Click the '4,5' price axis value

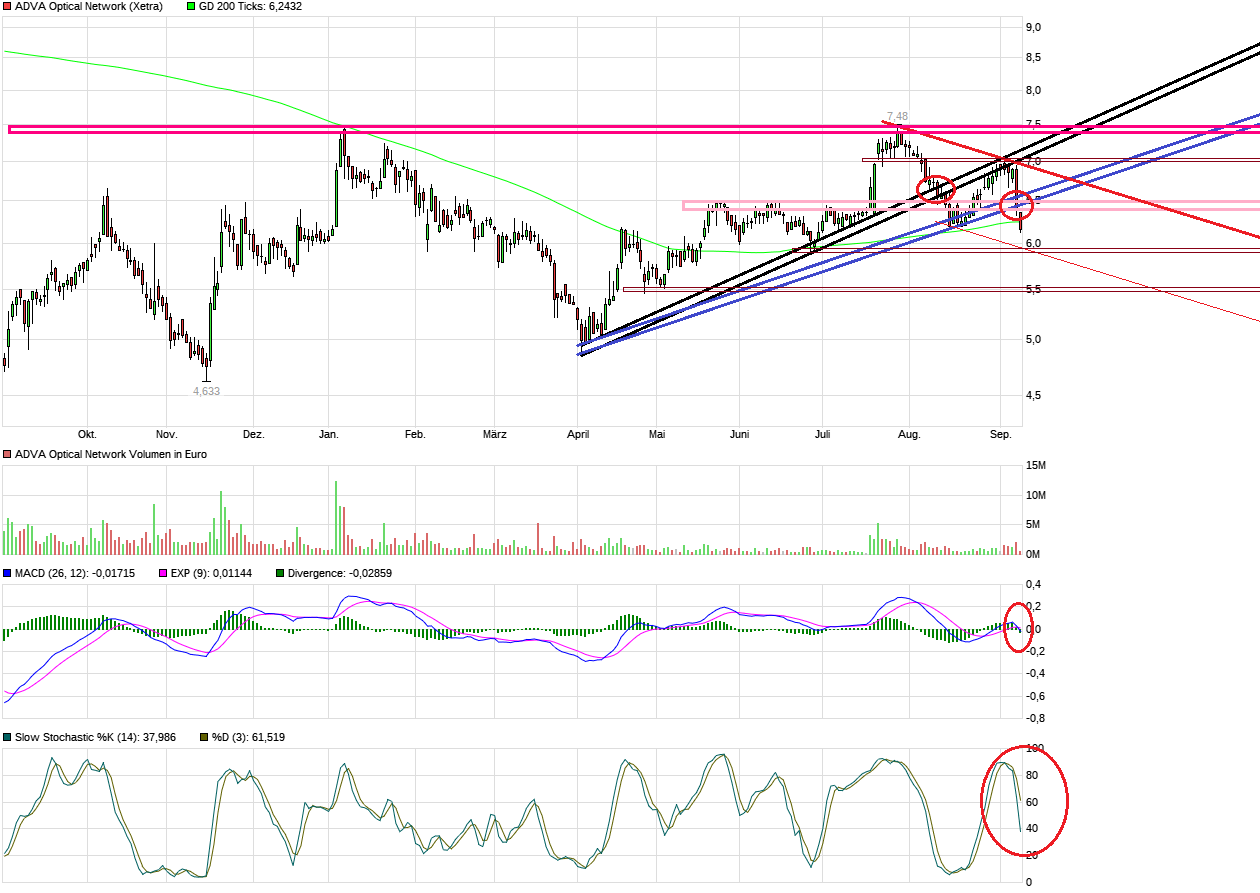point(1034,395)
